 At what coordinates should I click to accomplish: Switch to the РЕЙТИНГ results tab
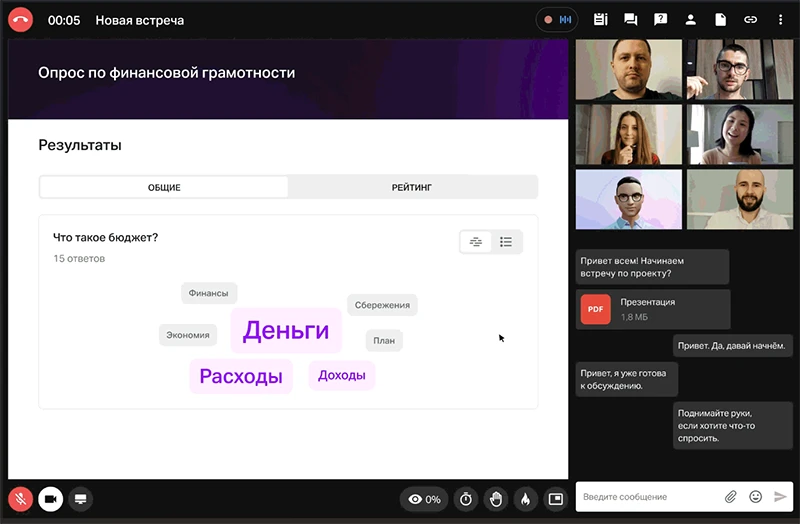tap(412, 187)
